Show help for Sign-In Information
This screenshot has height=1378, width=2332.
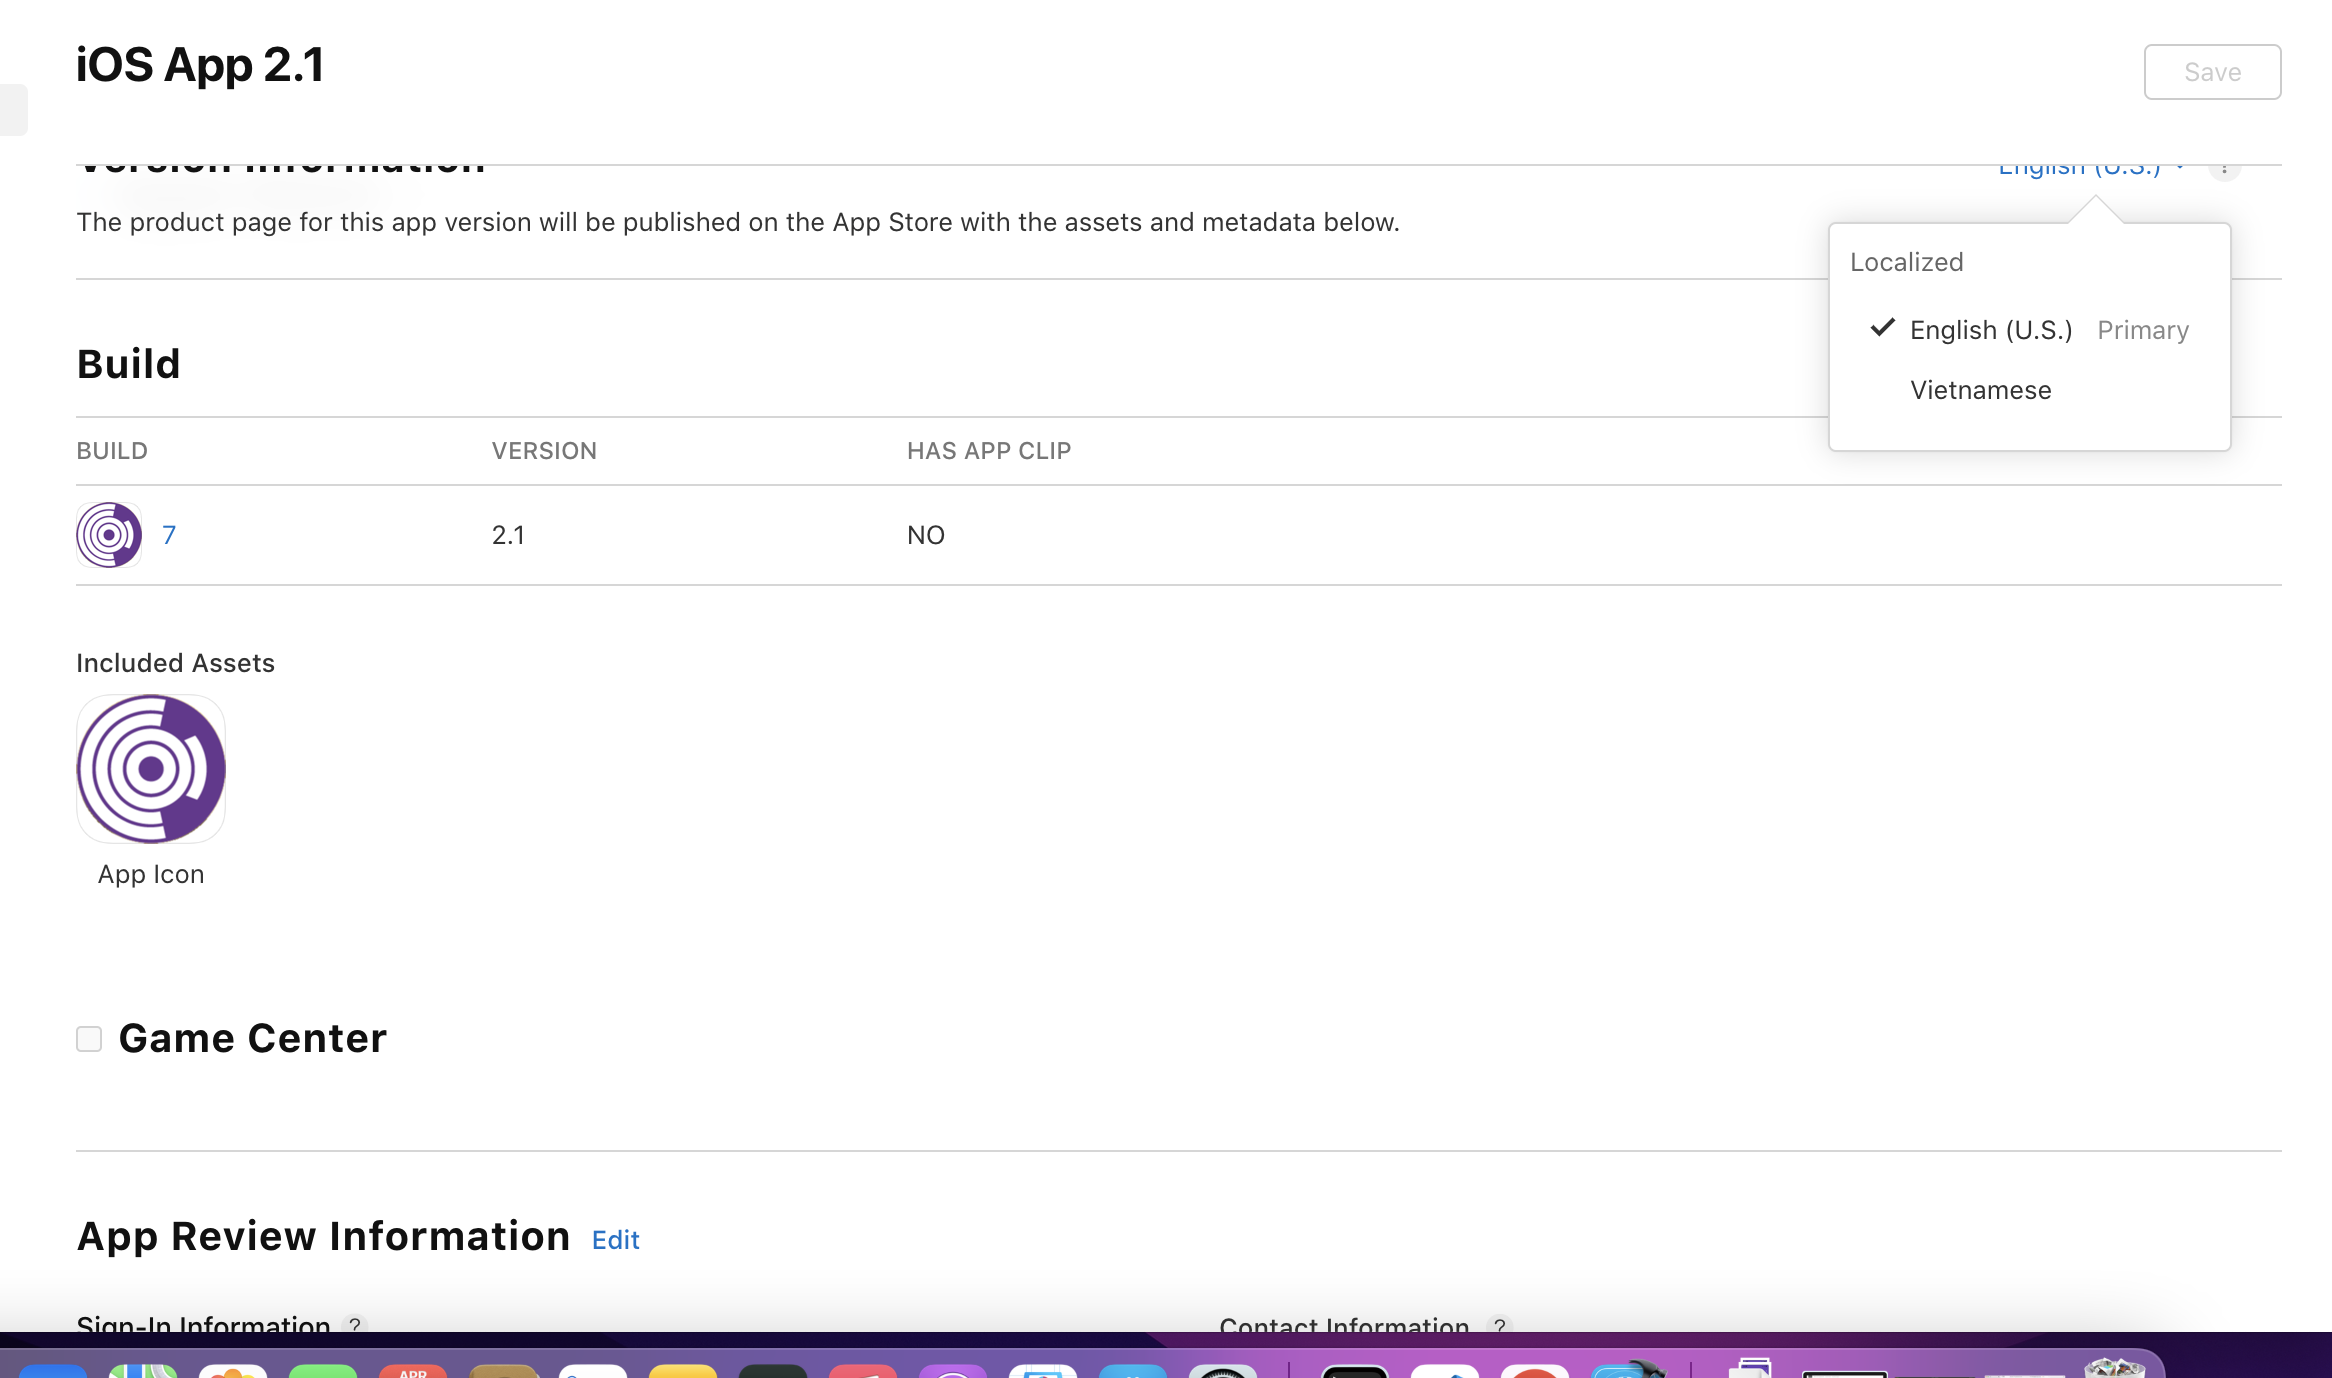click(x=354, y=1324)
